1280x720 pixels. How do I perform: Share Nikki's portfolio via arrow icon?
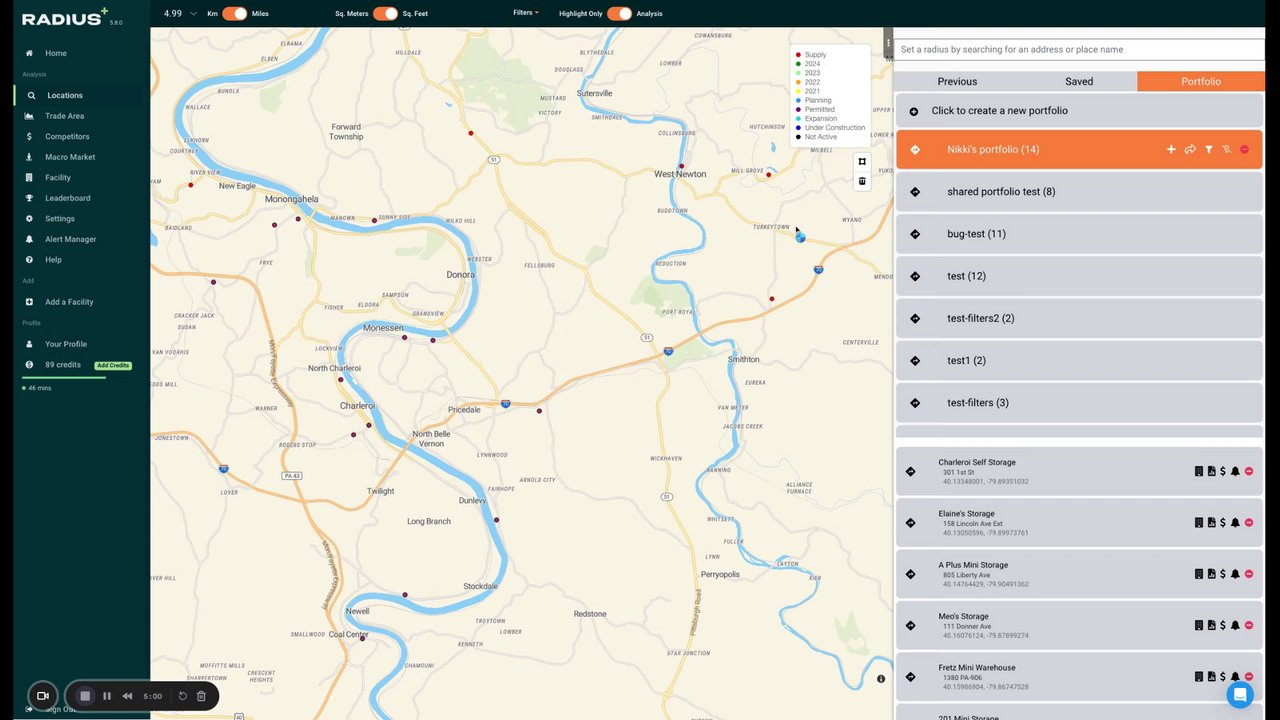pyautogui.click(x=1190, y=149)
